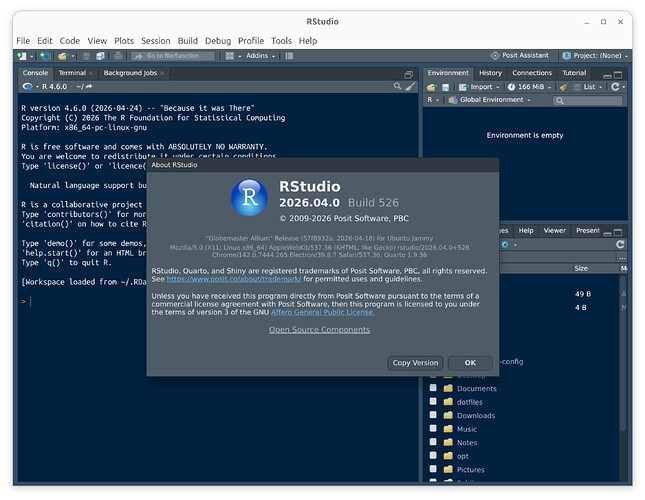Click the Go to file/function field
The height and width of the screenshot is (500, 645).
173,56
